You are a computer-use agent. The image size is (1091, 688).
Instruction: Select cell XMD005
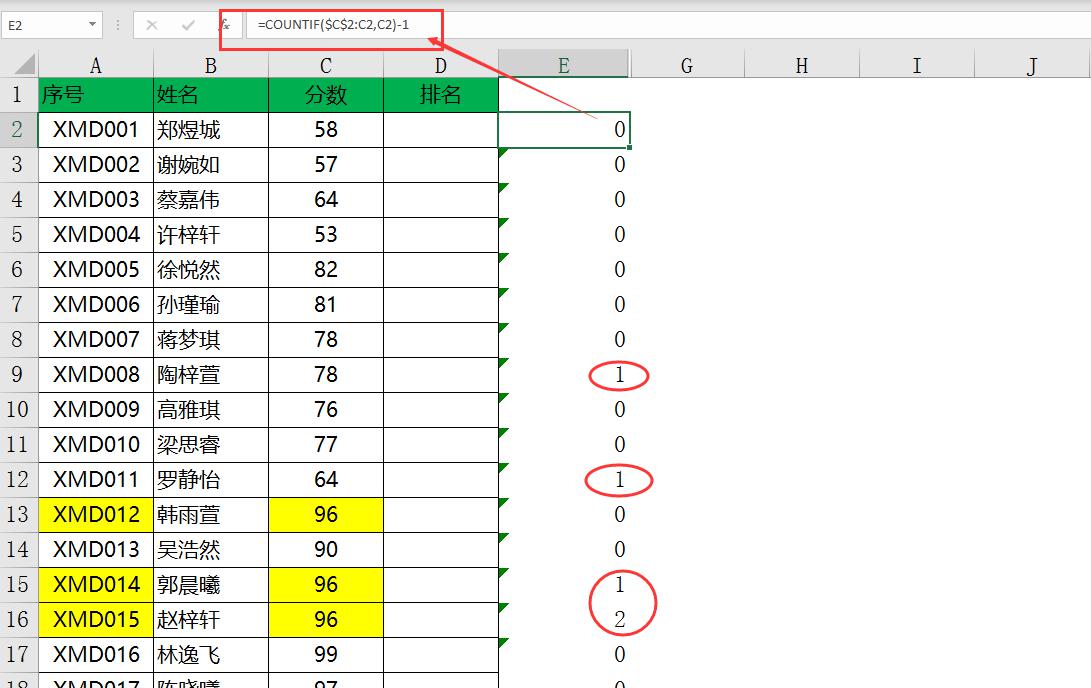(96, 269)
